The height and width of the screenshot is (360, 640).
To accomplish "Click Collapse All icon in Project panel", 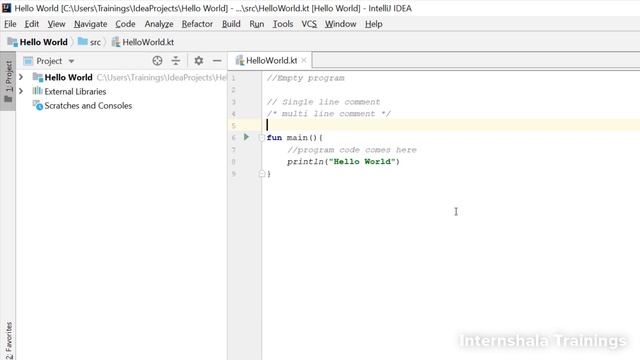I will pos(176,61).
